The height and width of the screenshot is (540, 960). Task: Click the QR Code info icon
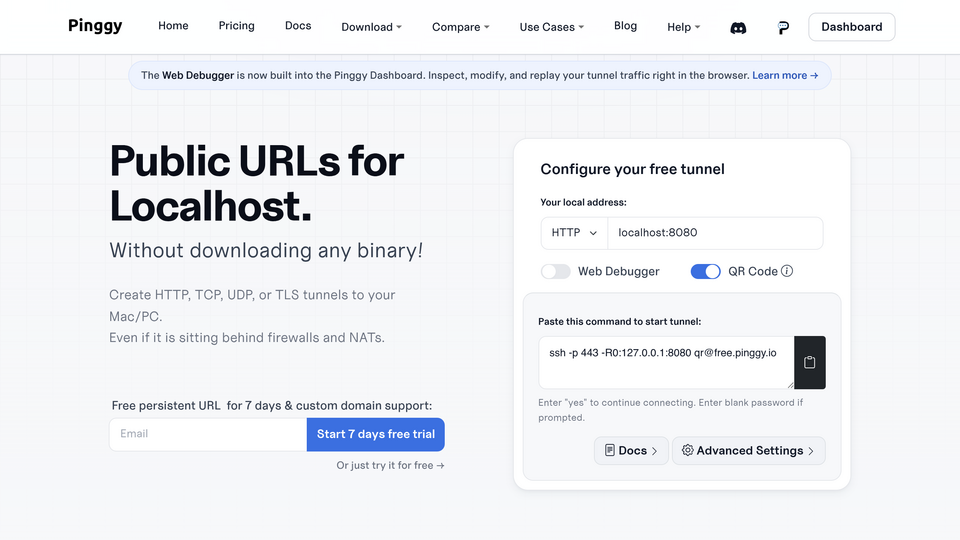coord(787,271)
